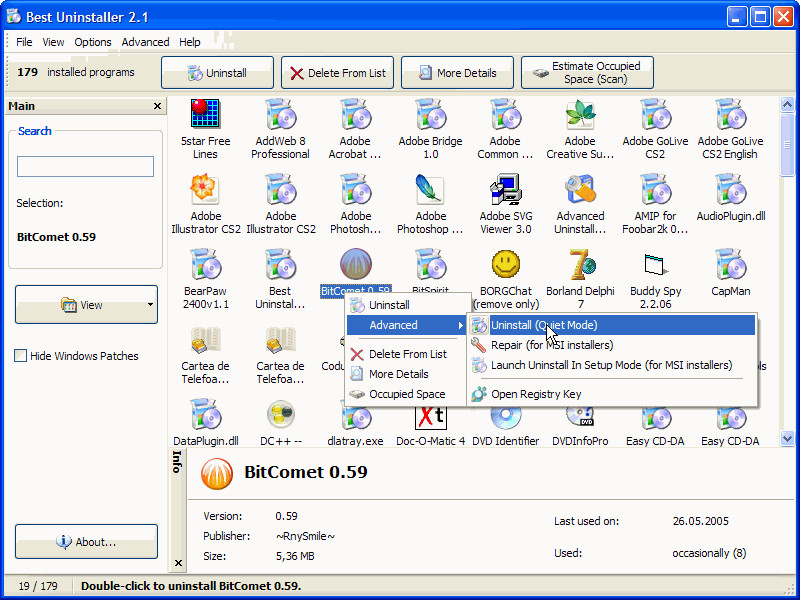This screenshot has width=800, height=600.
Task: Open the View menu in menu bar
Action: 53,42
